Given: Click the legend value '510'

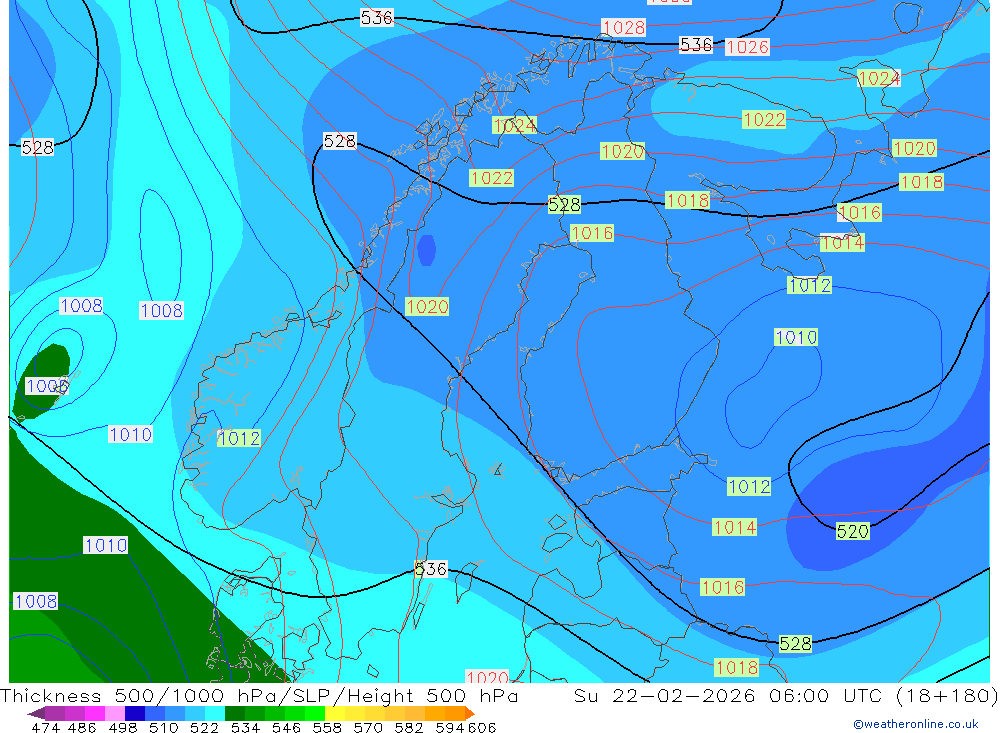Looking at the screenshot, I should pyautogui.click(x=163, y=727).
